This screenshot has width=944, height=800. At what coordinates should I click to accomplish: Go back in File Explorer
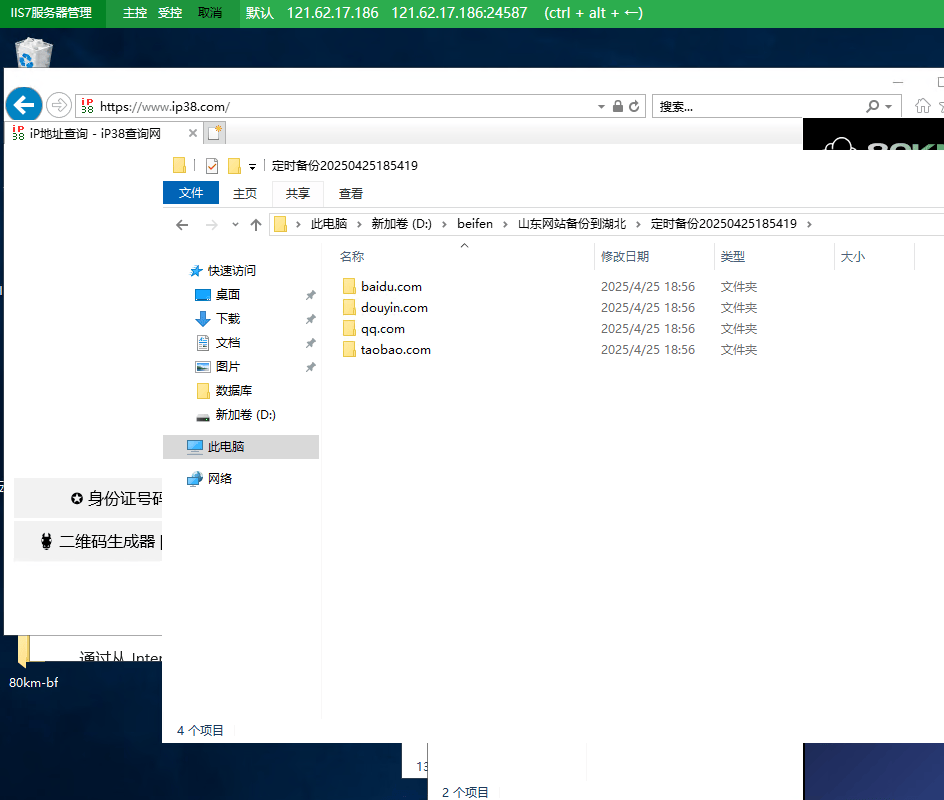(x=182, y=225)
